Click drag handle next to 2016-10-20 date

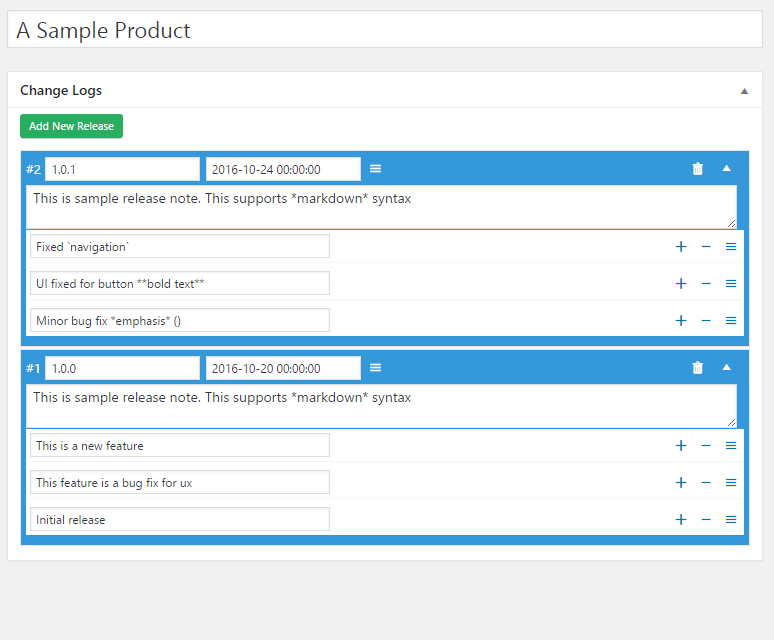click(376, 368)
